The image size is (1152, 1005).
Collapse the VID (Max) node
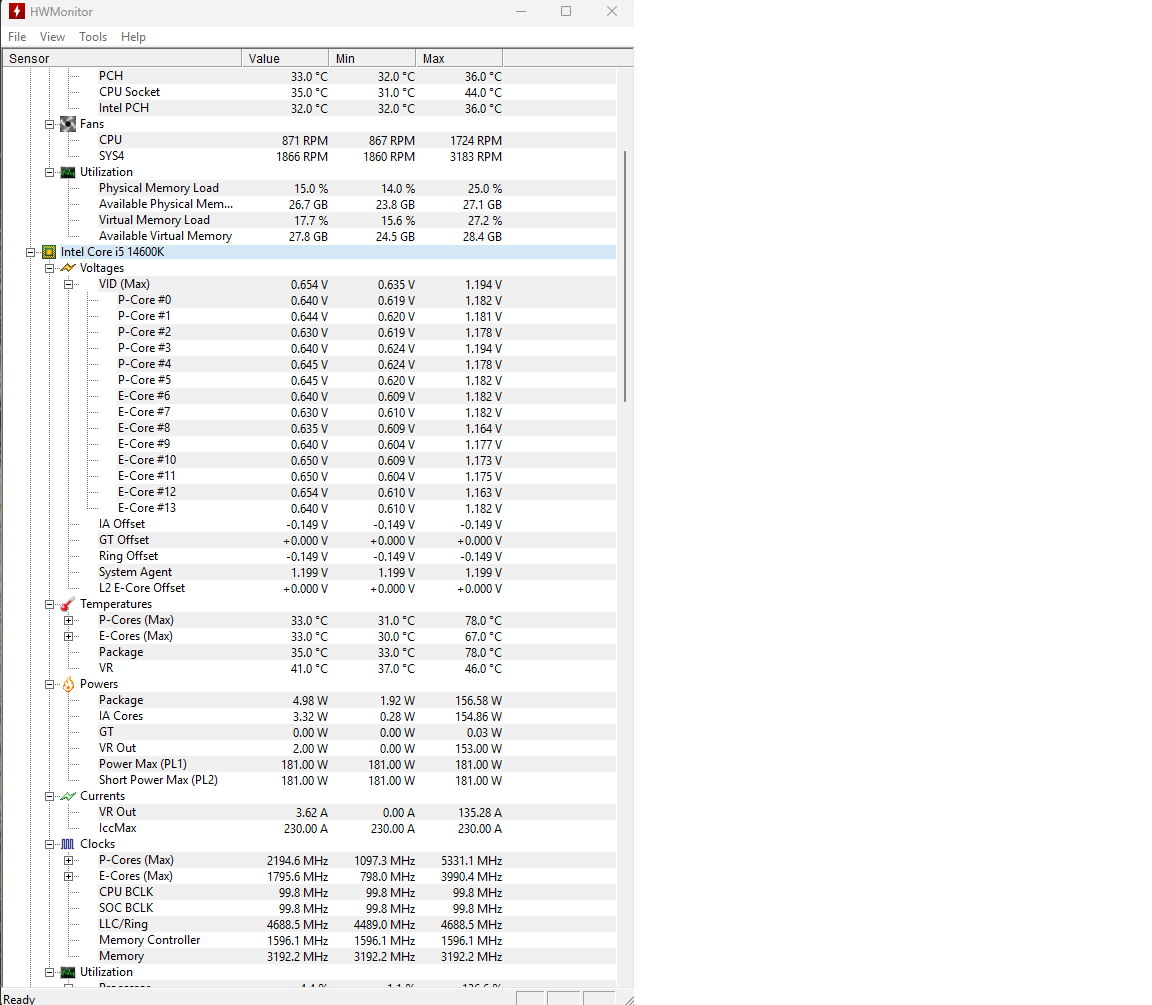click(x=68, y=284)
